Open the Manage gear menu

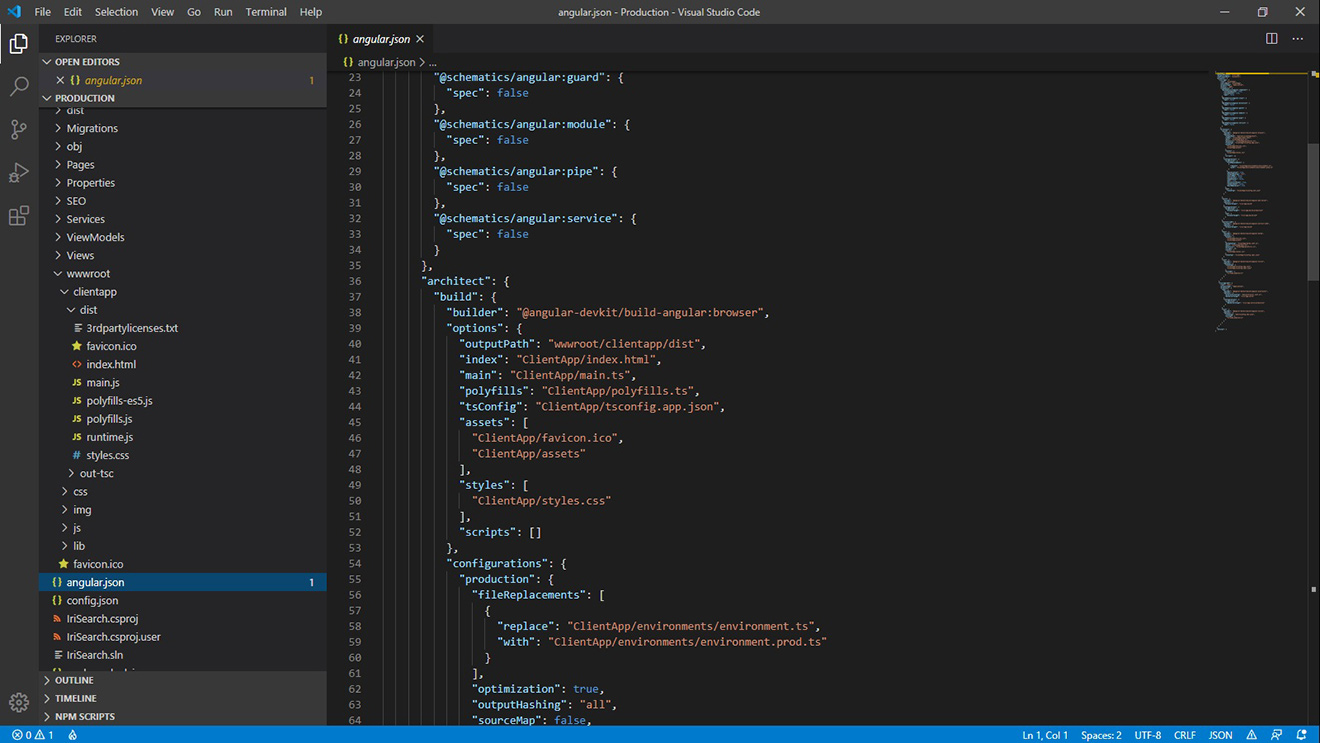pos(19,702)
